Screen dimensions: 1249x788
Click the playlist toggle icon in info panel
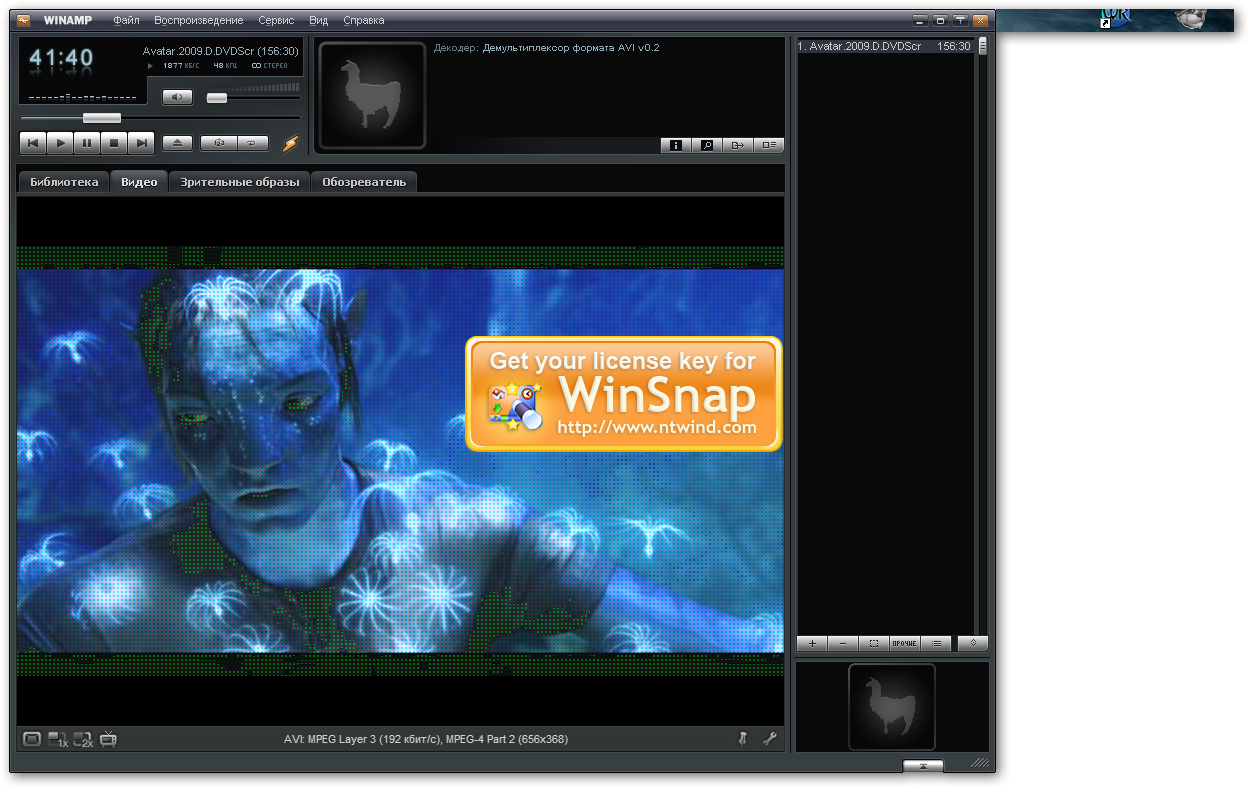point(769,145)
